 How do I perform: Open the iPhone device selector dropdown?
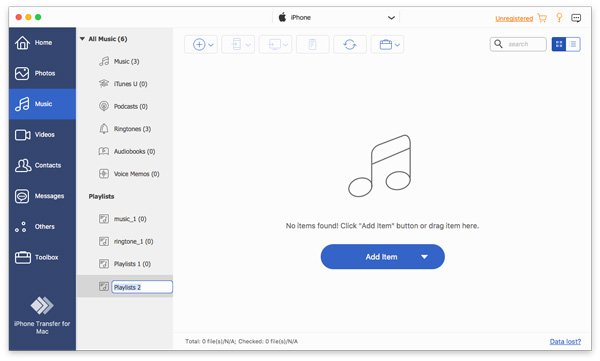(x=391, y=18)
